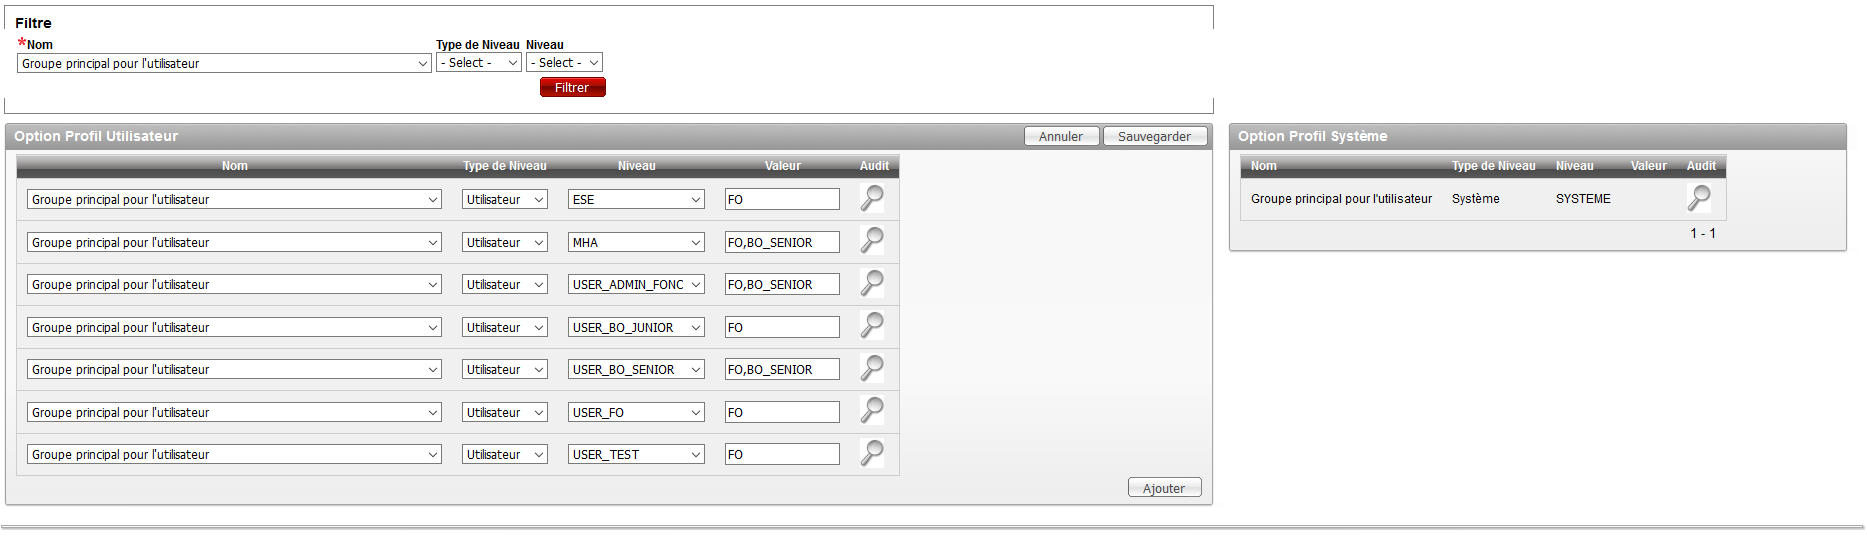Image resolution: width=1867 pixels, height=540 pixels.
Task: Open audit magnifier for ESE row
Action: pos(872,198)
